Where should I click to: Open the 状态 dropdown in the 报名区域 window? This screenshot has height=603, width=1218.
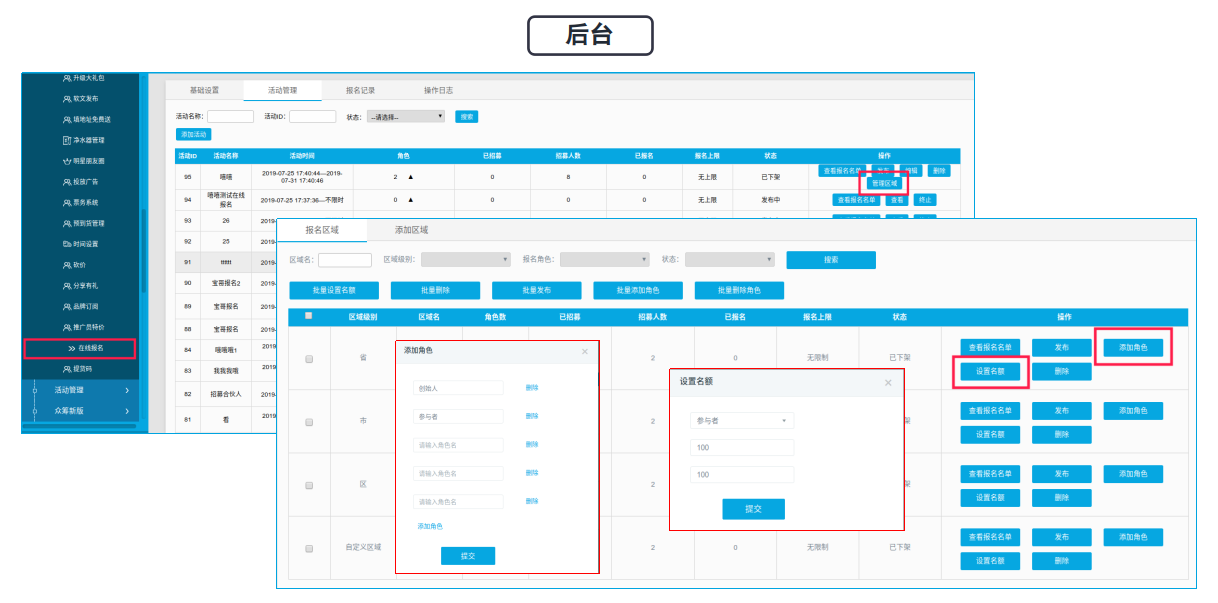[x=730, y=259]
